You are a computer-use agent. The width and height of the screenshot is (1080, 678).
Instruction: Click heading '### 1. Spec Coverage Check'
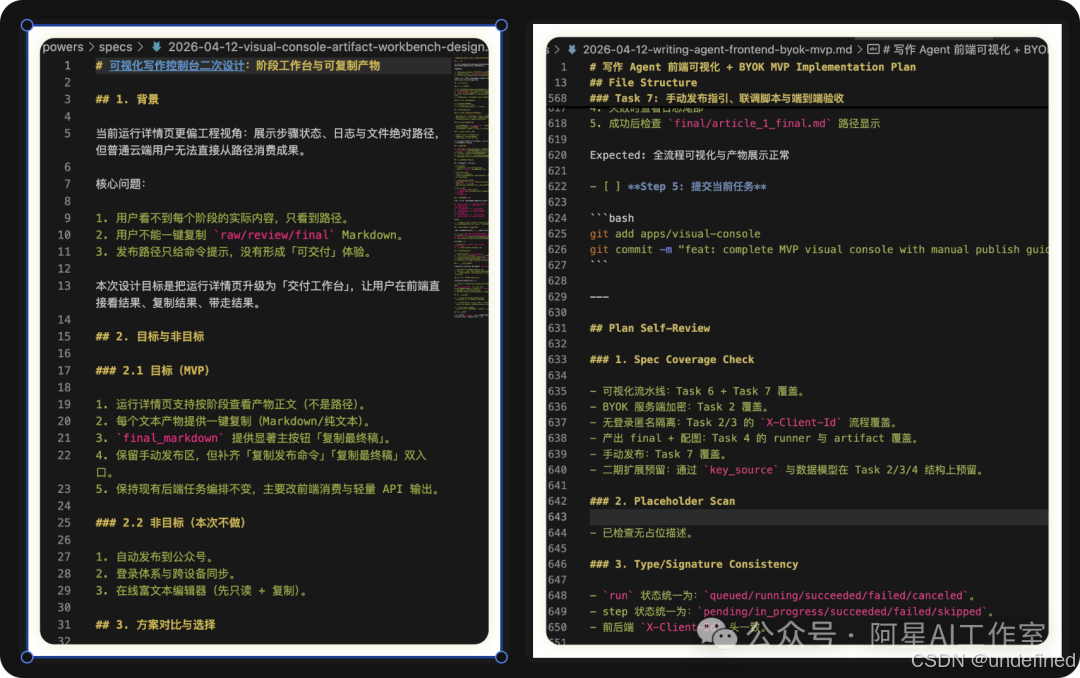click(672, 360)
